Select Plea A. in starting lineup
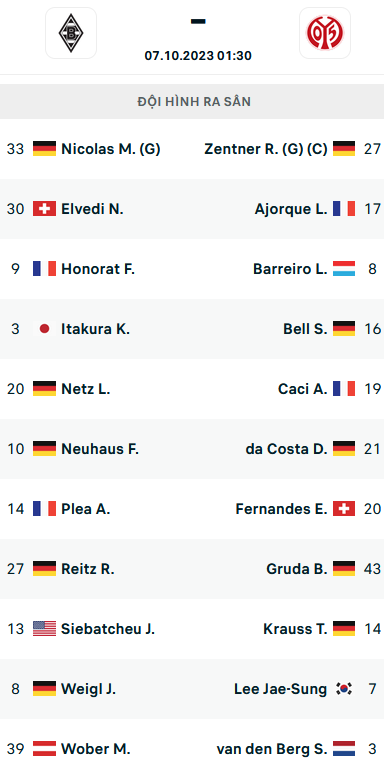This screenshot has width=384, height=767. point(86,509)
